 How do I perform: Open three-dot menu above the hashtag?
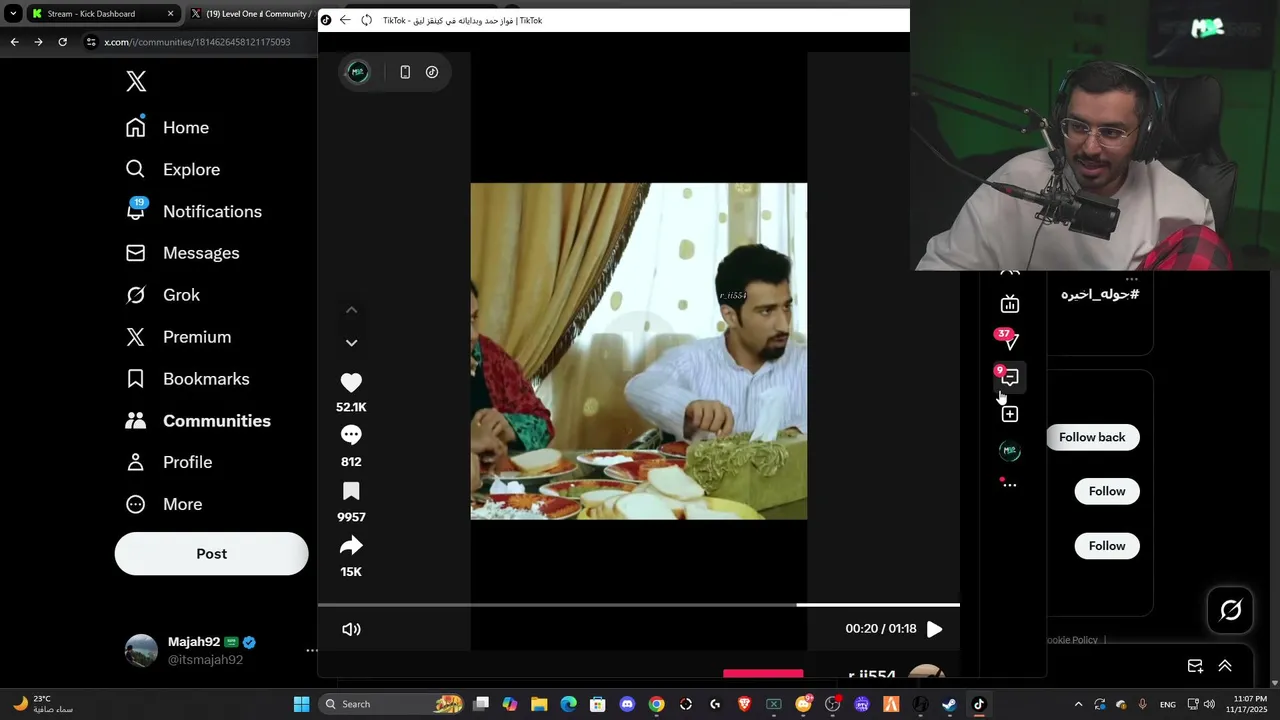pyautogui.click(x=1131, y=279)
